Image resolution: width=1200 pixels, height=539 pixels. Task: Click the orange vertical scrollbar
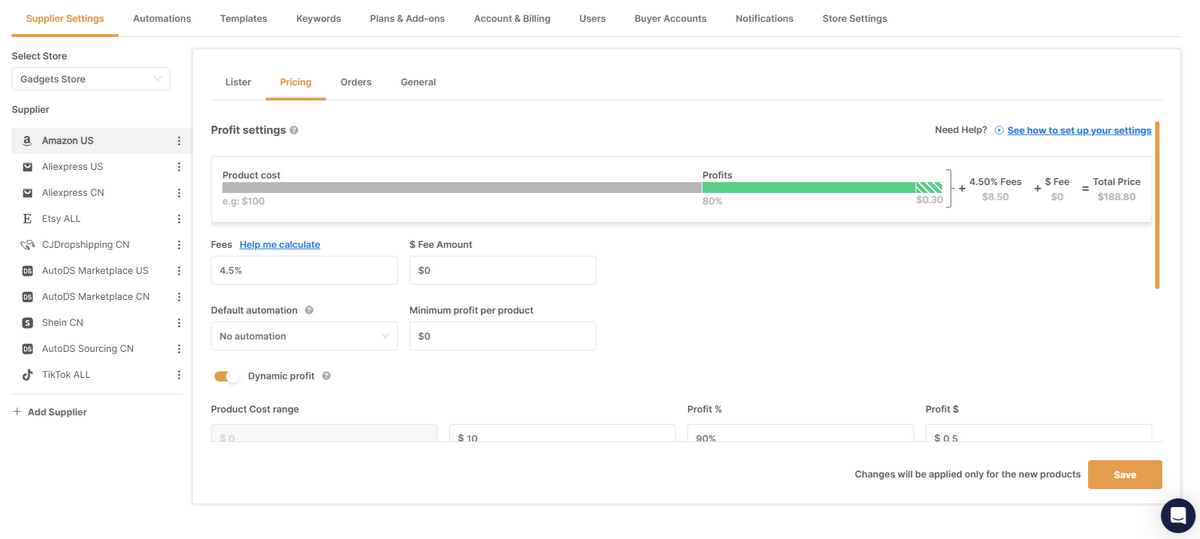tap(1157, 205)
